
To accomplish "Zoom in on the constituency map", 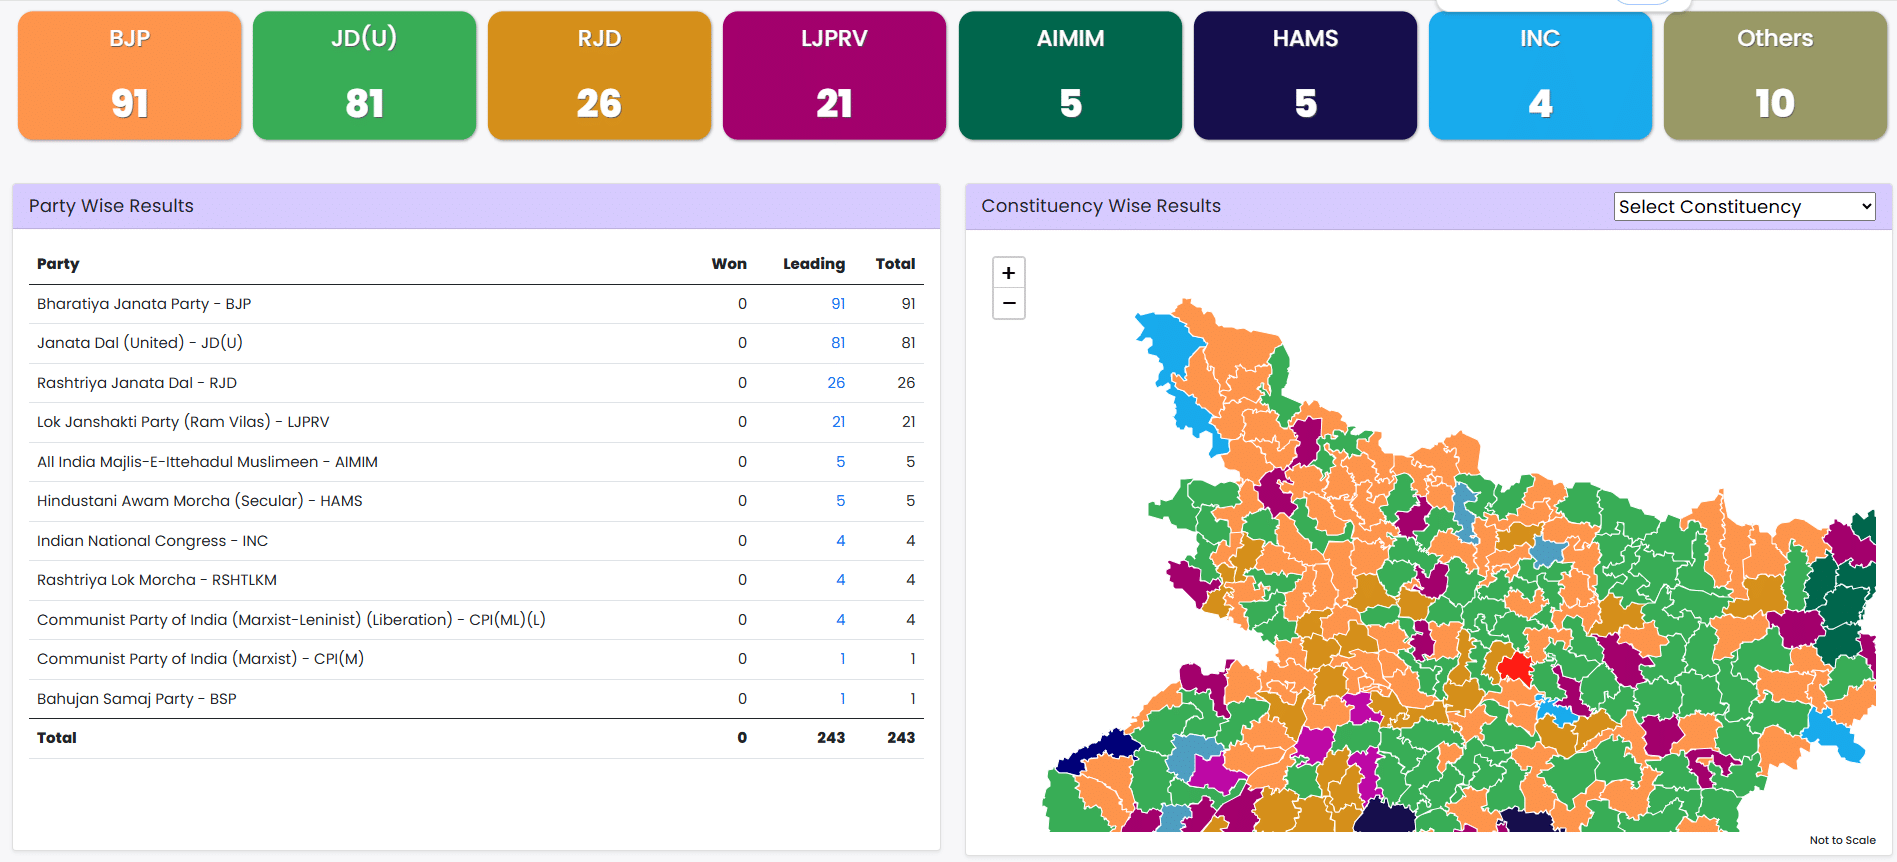I will [1008, 273].
